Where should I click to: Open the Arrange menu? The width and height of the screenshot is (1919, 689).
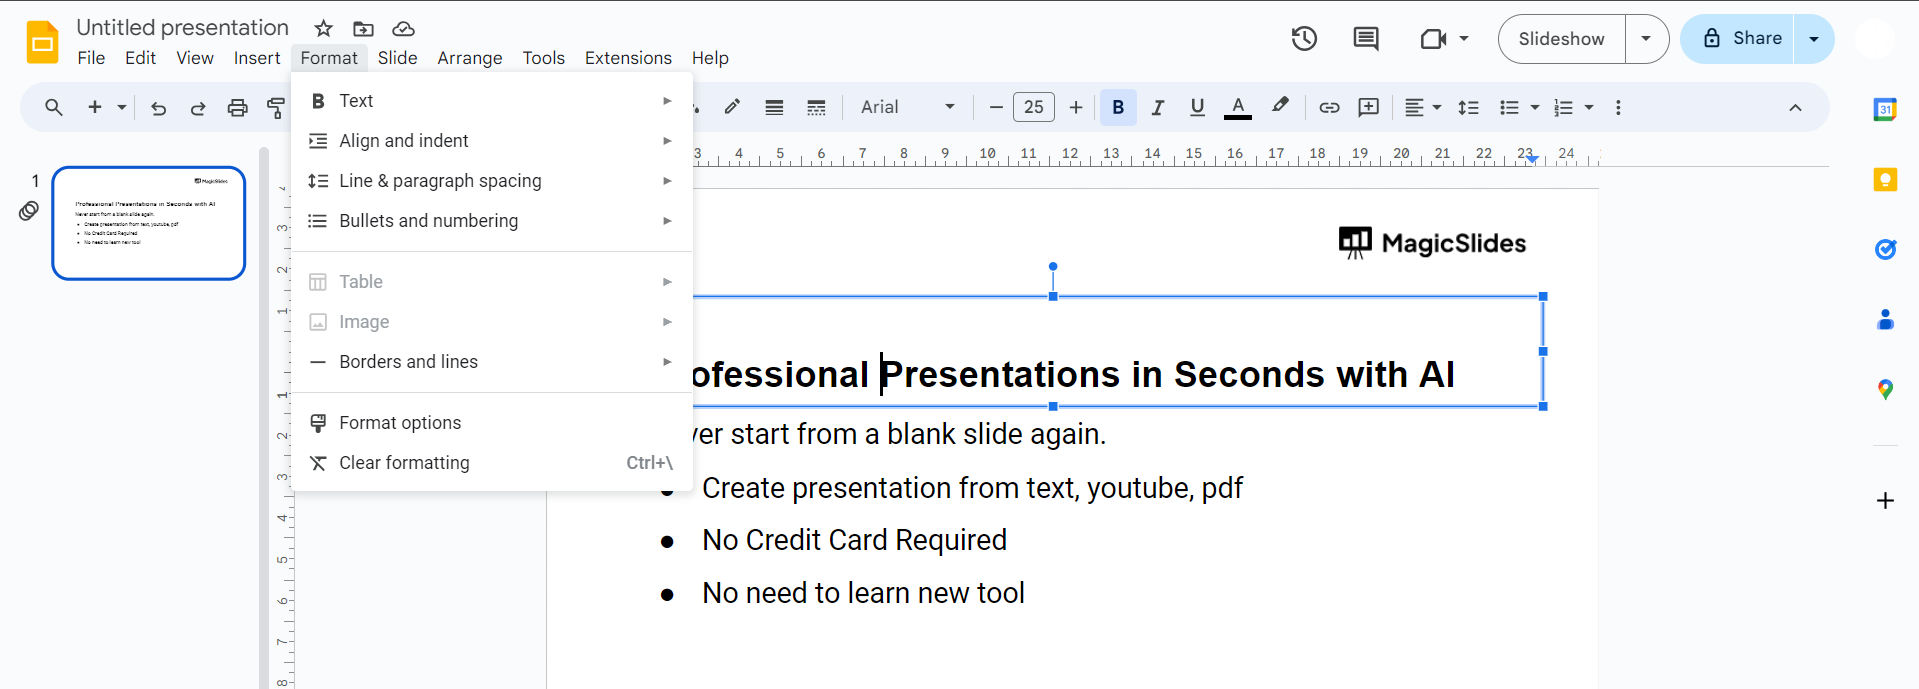(470, 58)
